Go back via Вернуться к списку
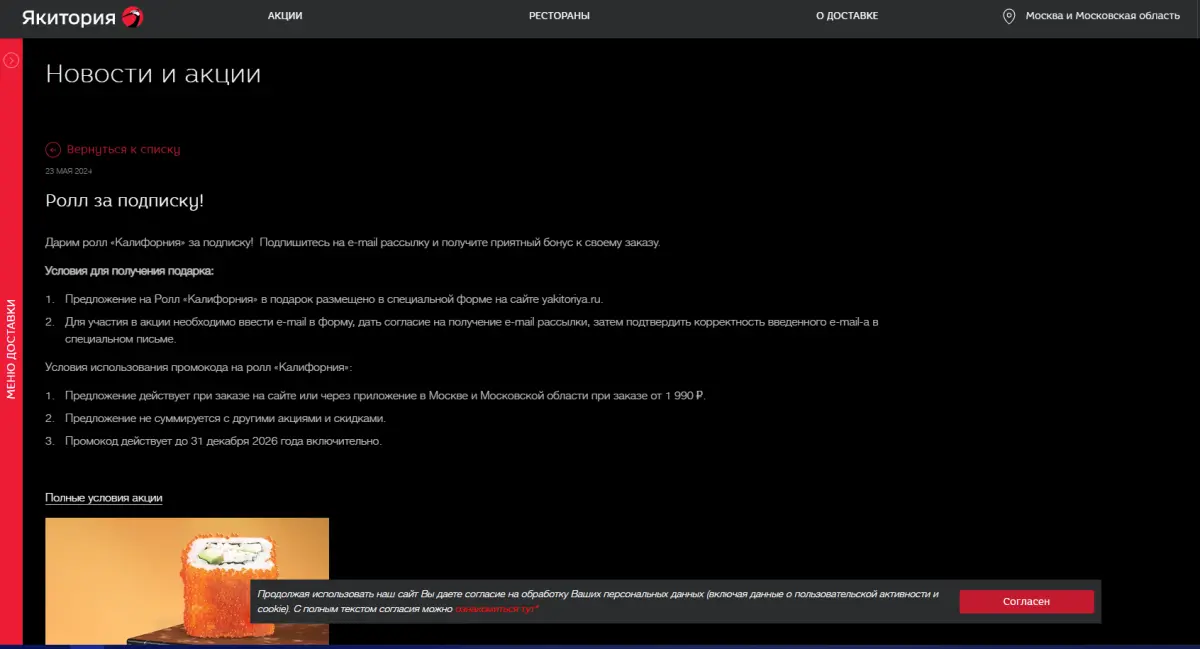Viewport: 1200px width, 649px height. pyautogui.click(x=123, y=150)
